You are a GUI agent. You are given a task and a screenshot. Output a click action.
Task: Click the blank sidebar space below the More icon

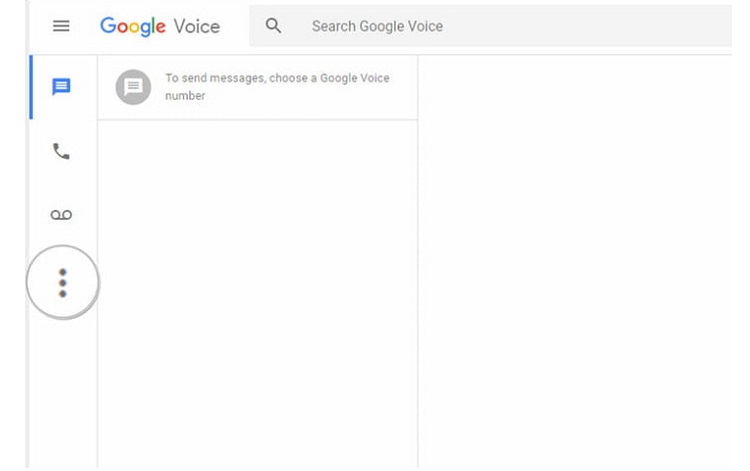click(63, 393)
